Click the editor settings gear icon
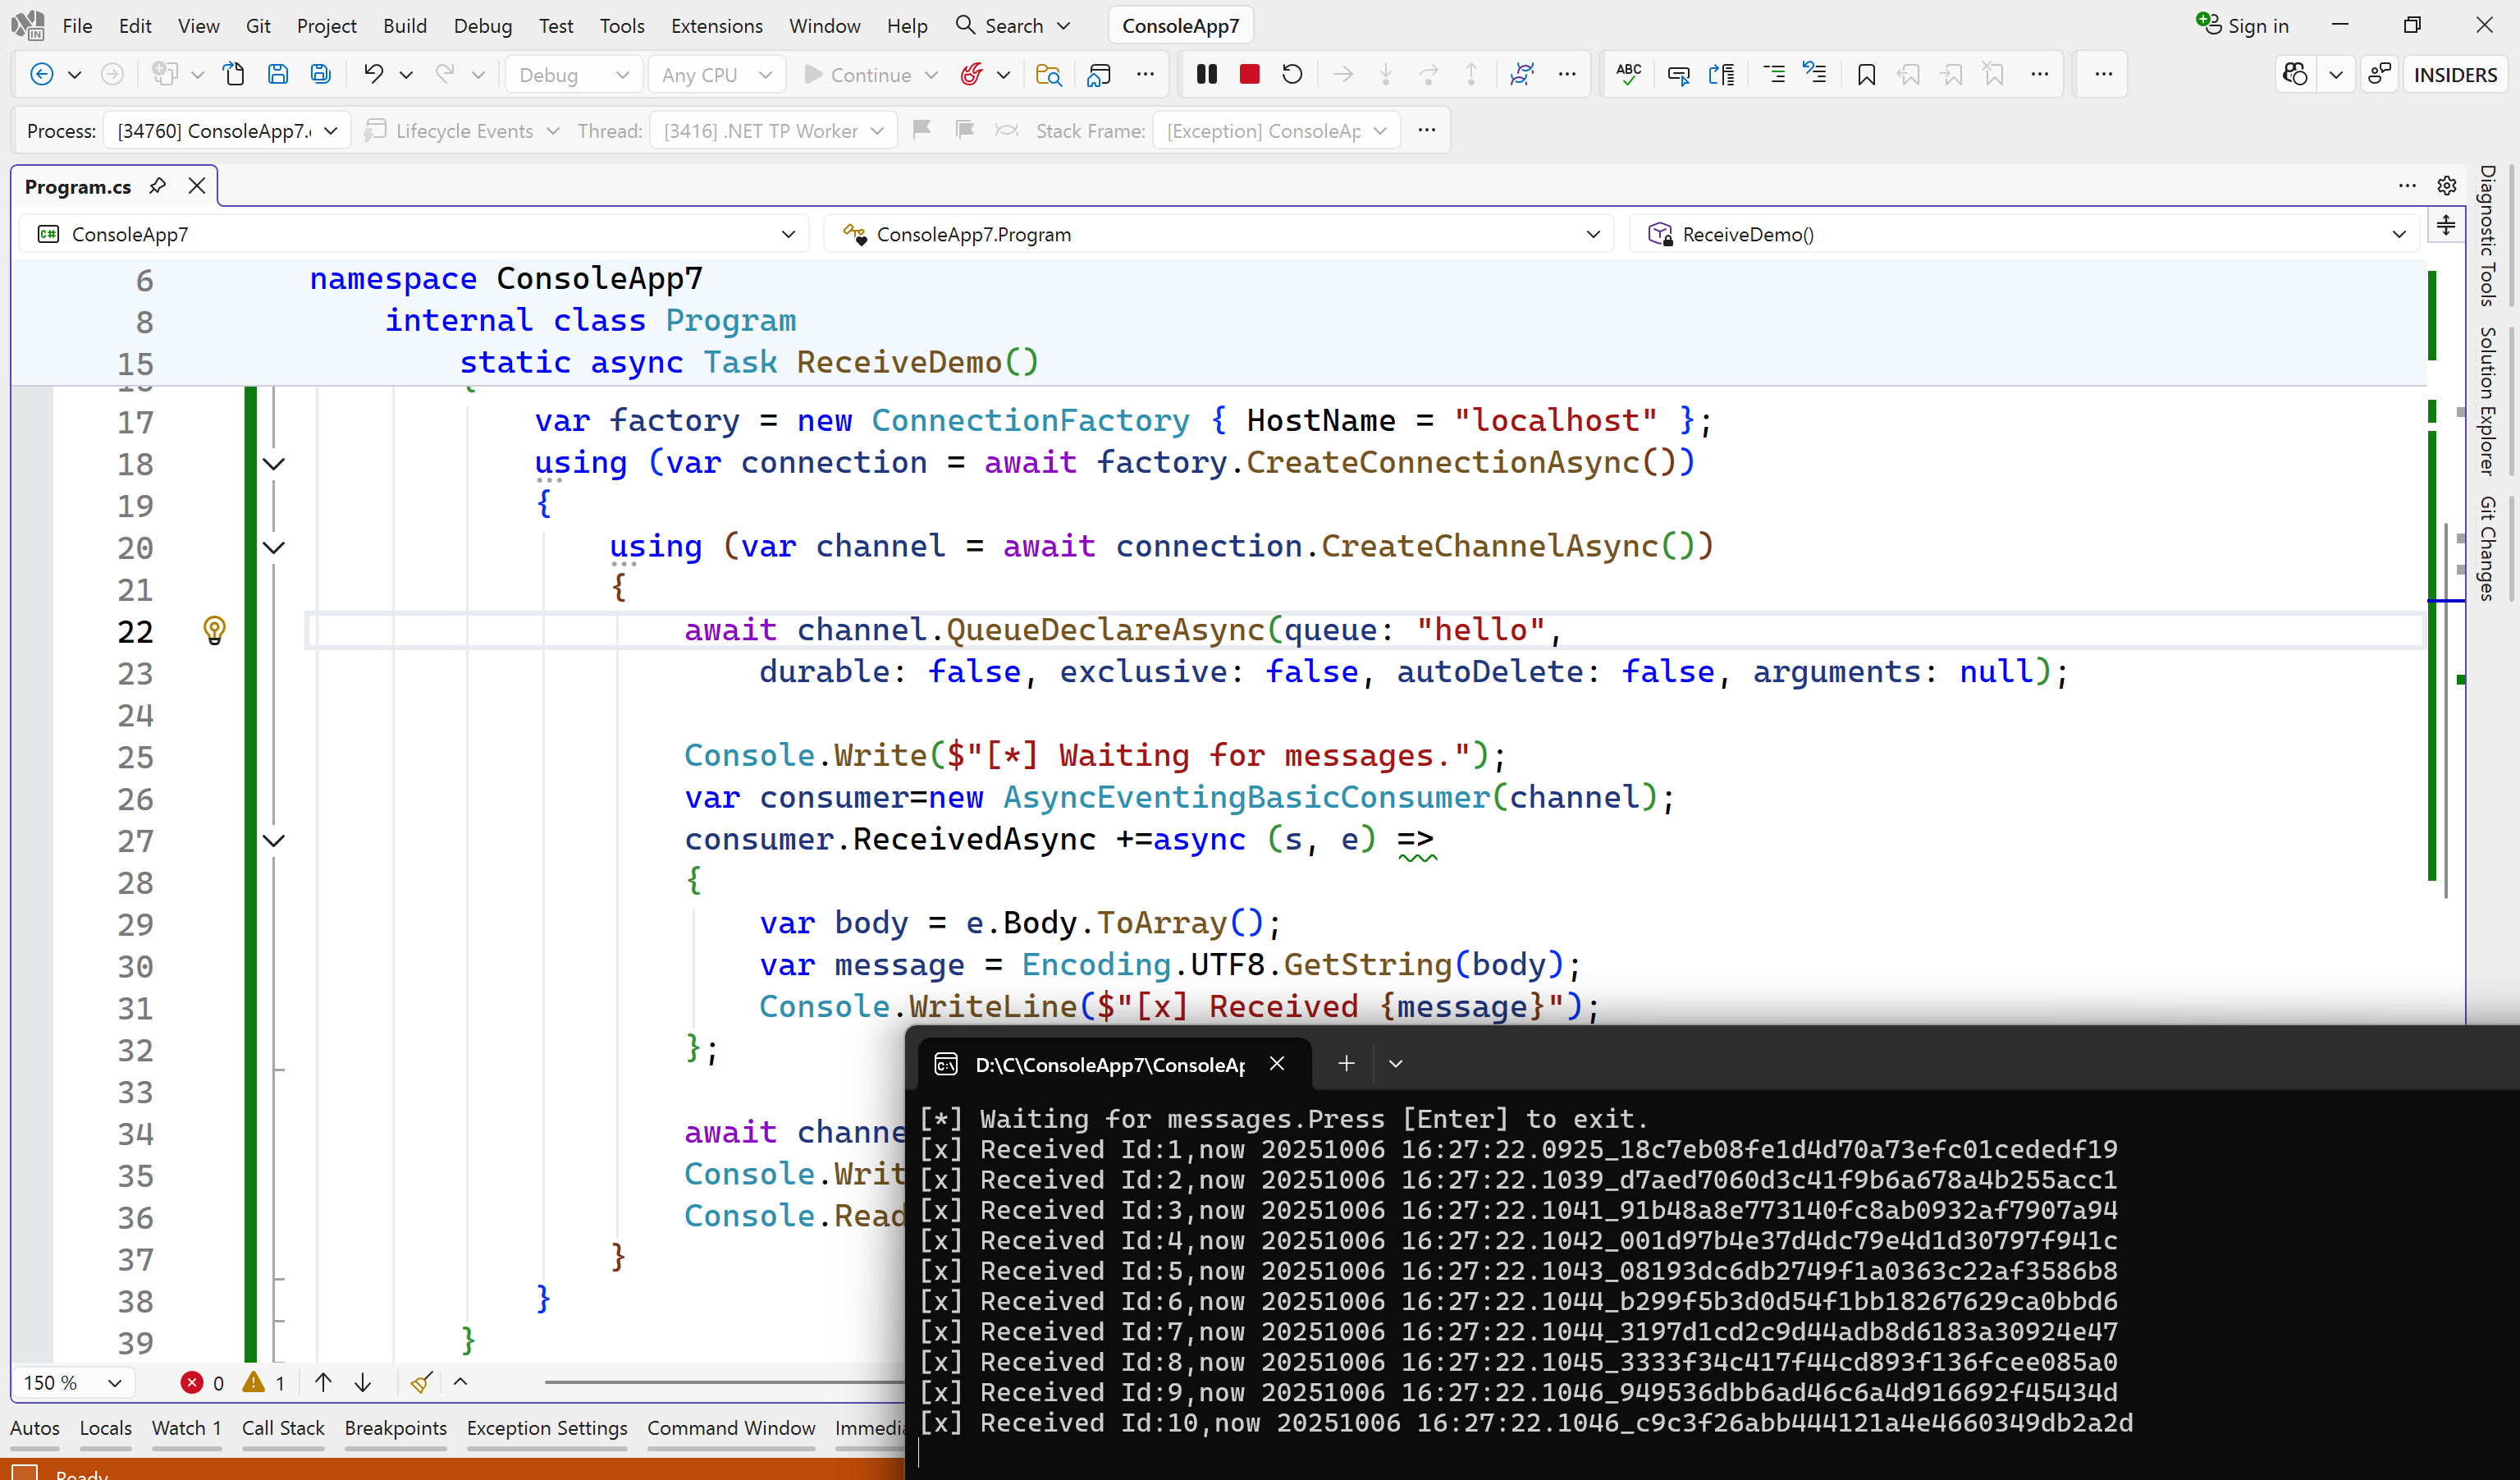 pos(2446,186)
